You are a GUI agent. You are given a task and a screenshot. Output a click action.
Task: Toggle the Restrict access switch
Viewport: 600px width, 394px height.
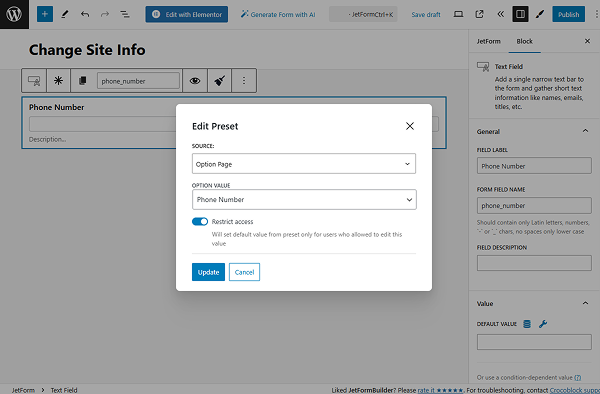(x=200, y=221)
